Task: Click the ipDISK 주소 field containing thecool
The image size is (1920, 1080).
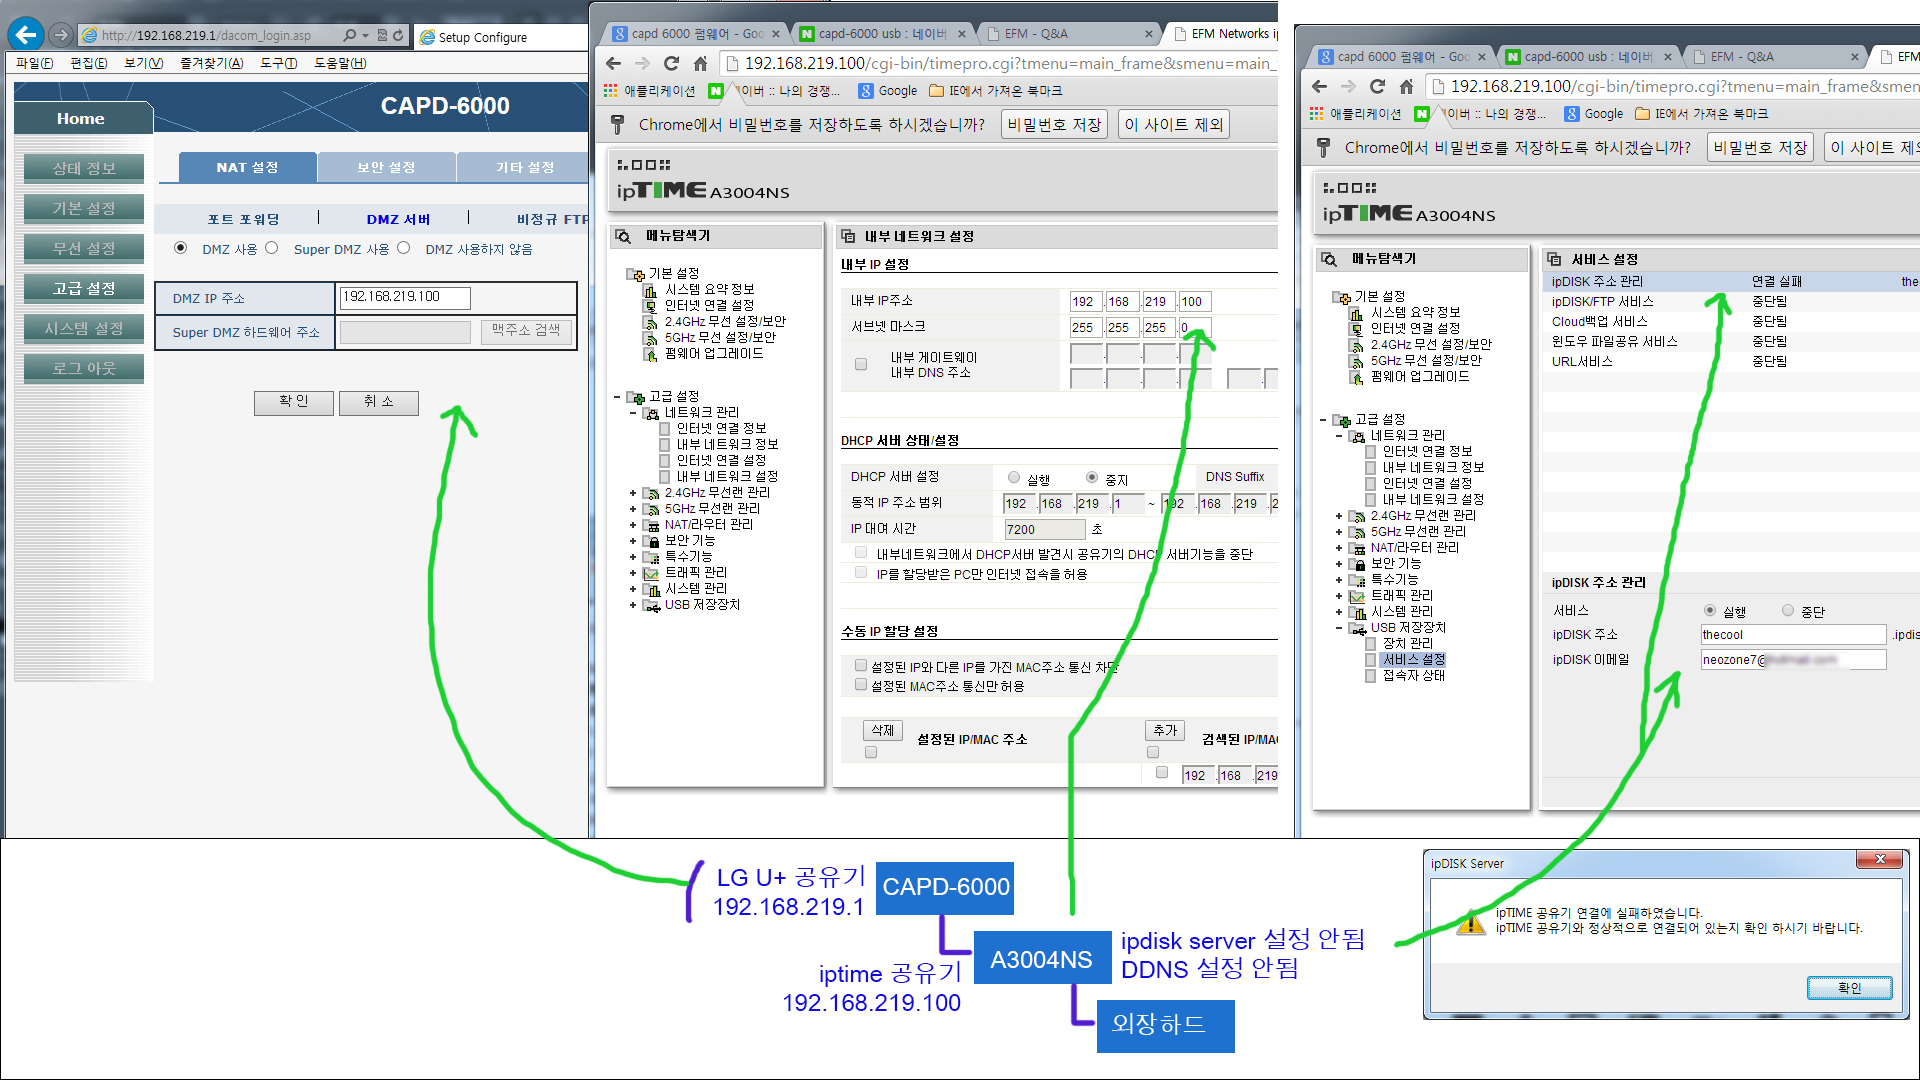Action: 1793,635
